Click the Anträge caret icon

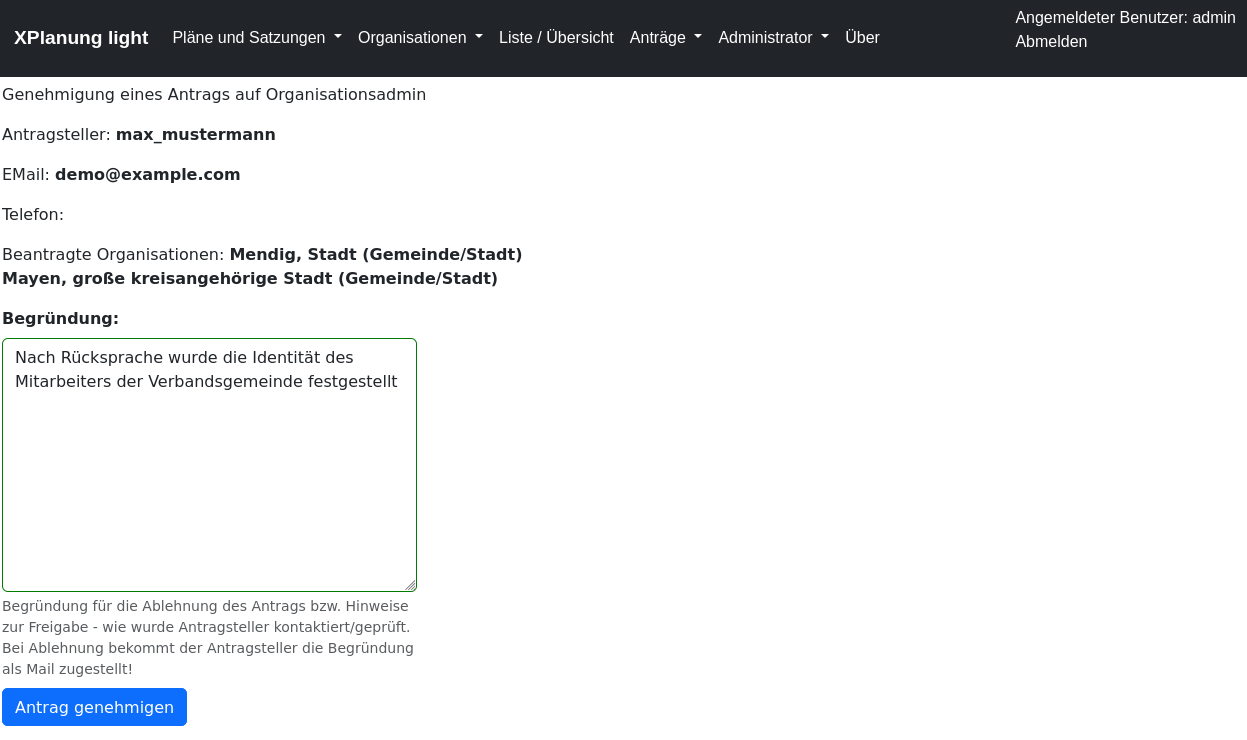point(697,37)
